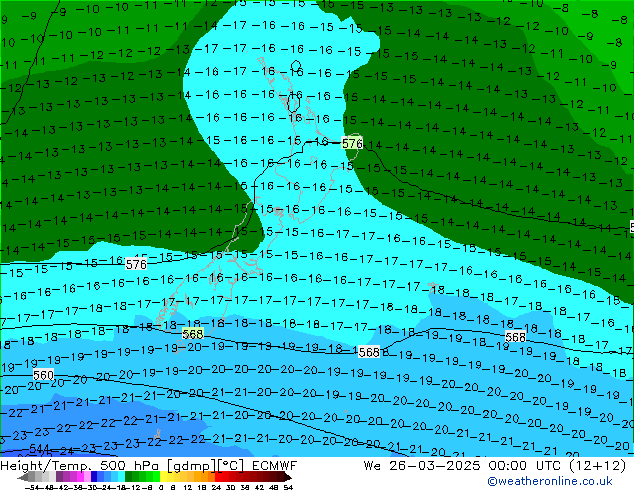This screenshot has height=490, width=634.
Task: Click the 544 contour height label
Action: (39, 449)
